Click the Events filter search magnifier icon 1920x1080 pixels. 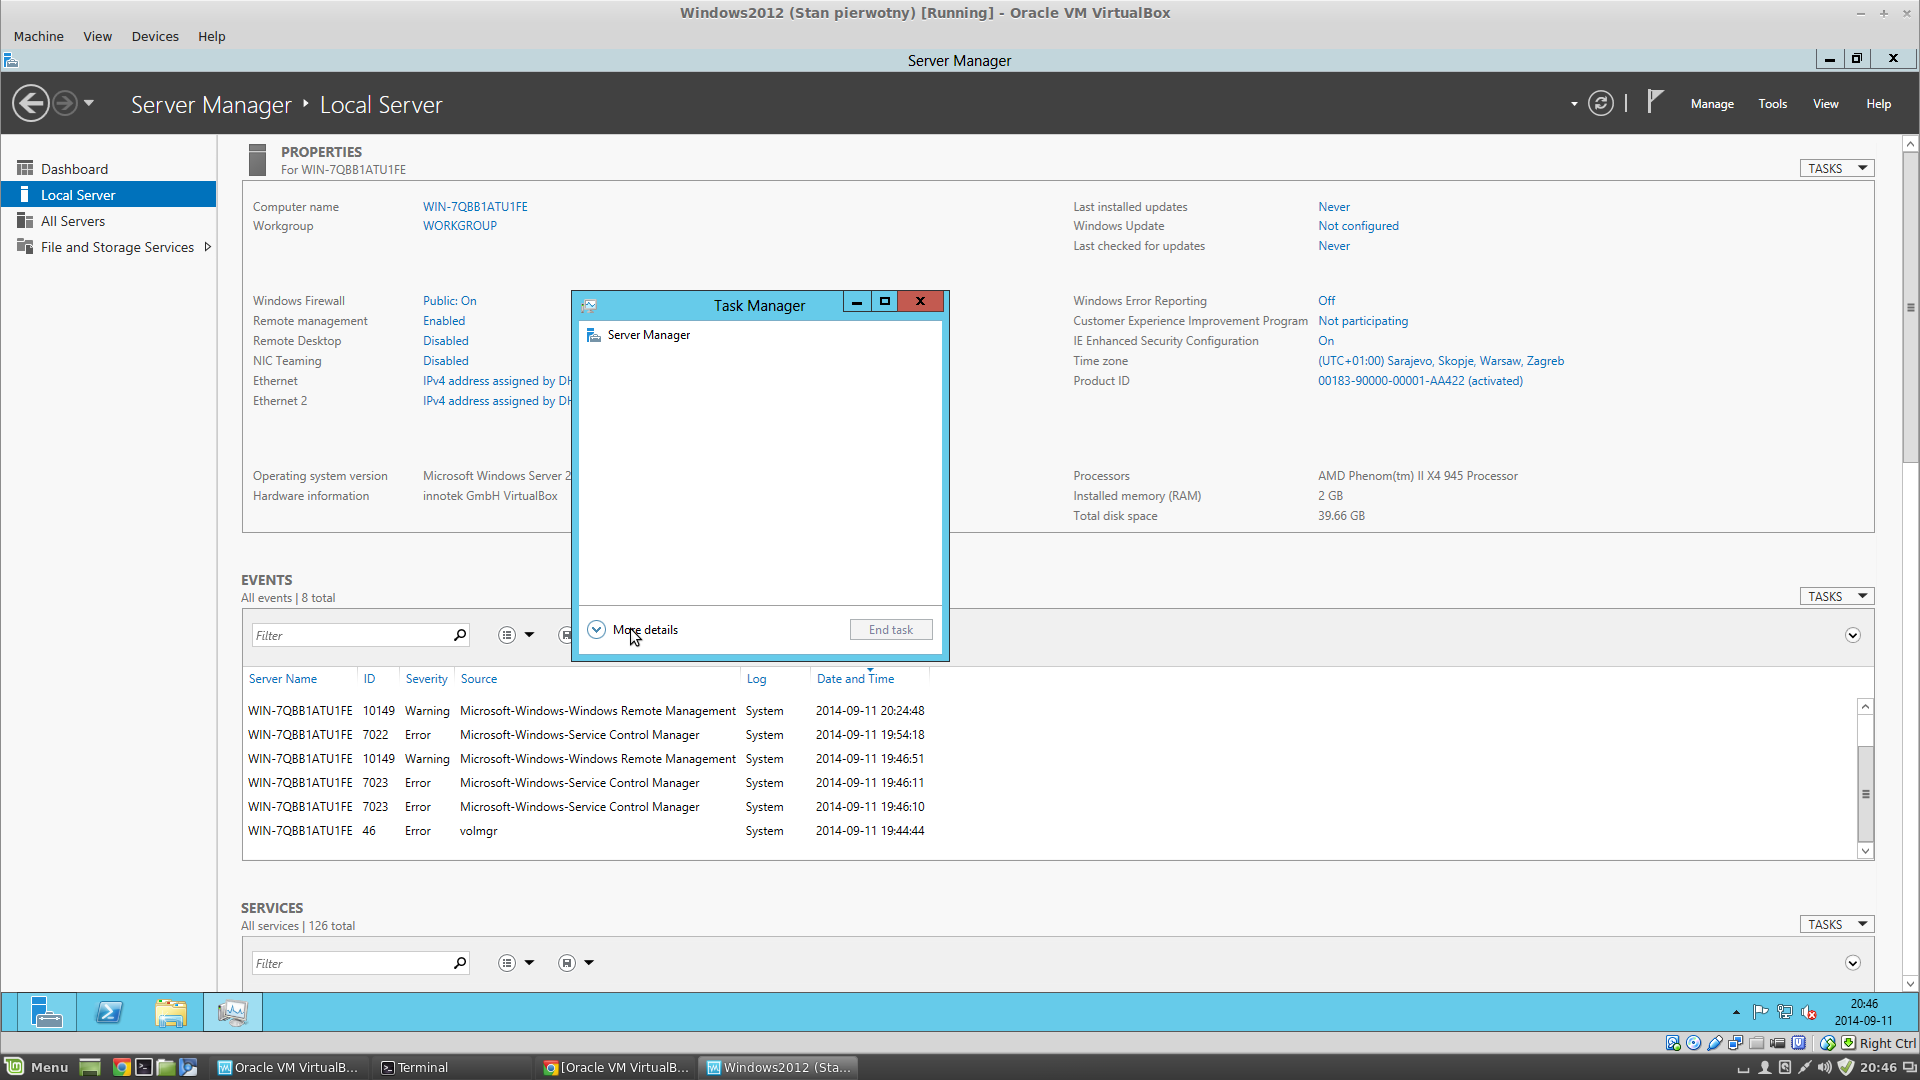point(460,635)
